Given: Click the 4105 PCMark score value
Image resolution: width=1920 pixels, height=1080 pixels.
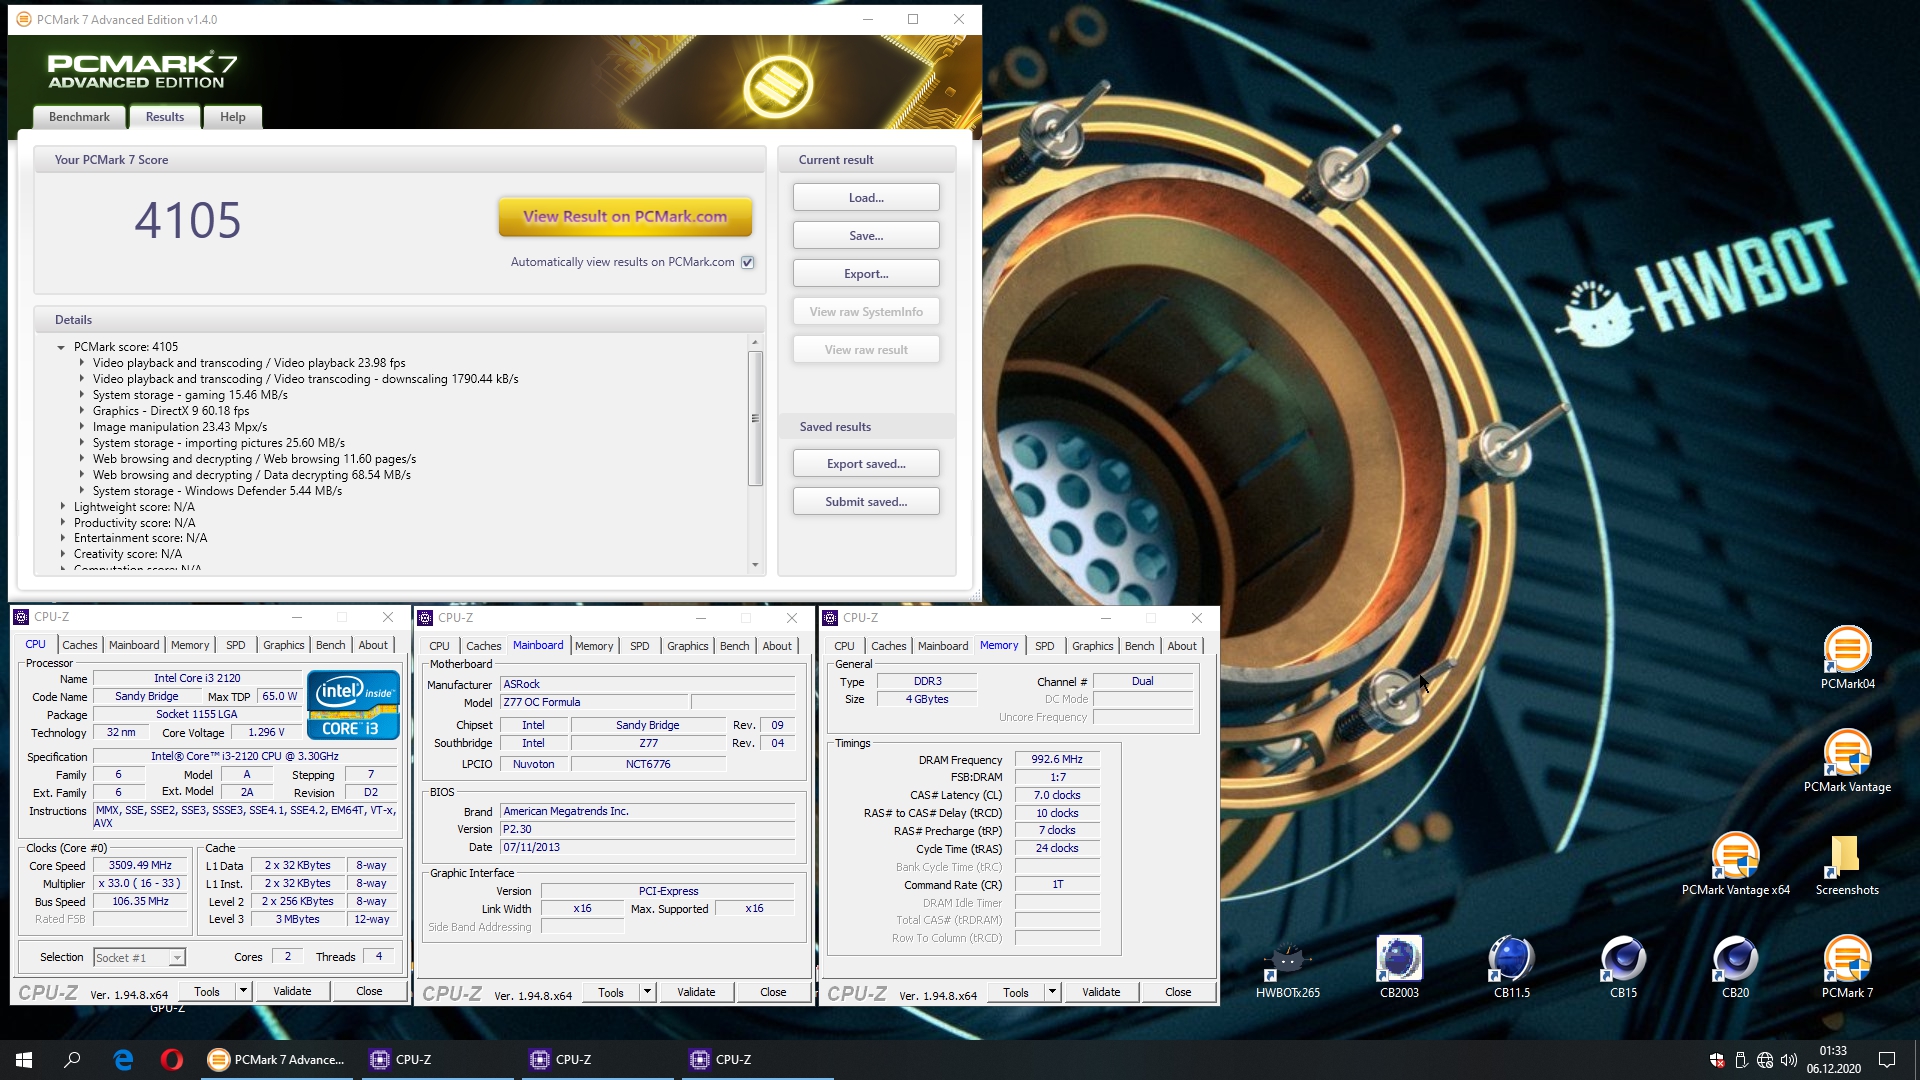Looking at the screenshot, I should click(x=188, y=220).
